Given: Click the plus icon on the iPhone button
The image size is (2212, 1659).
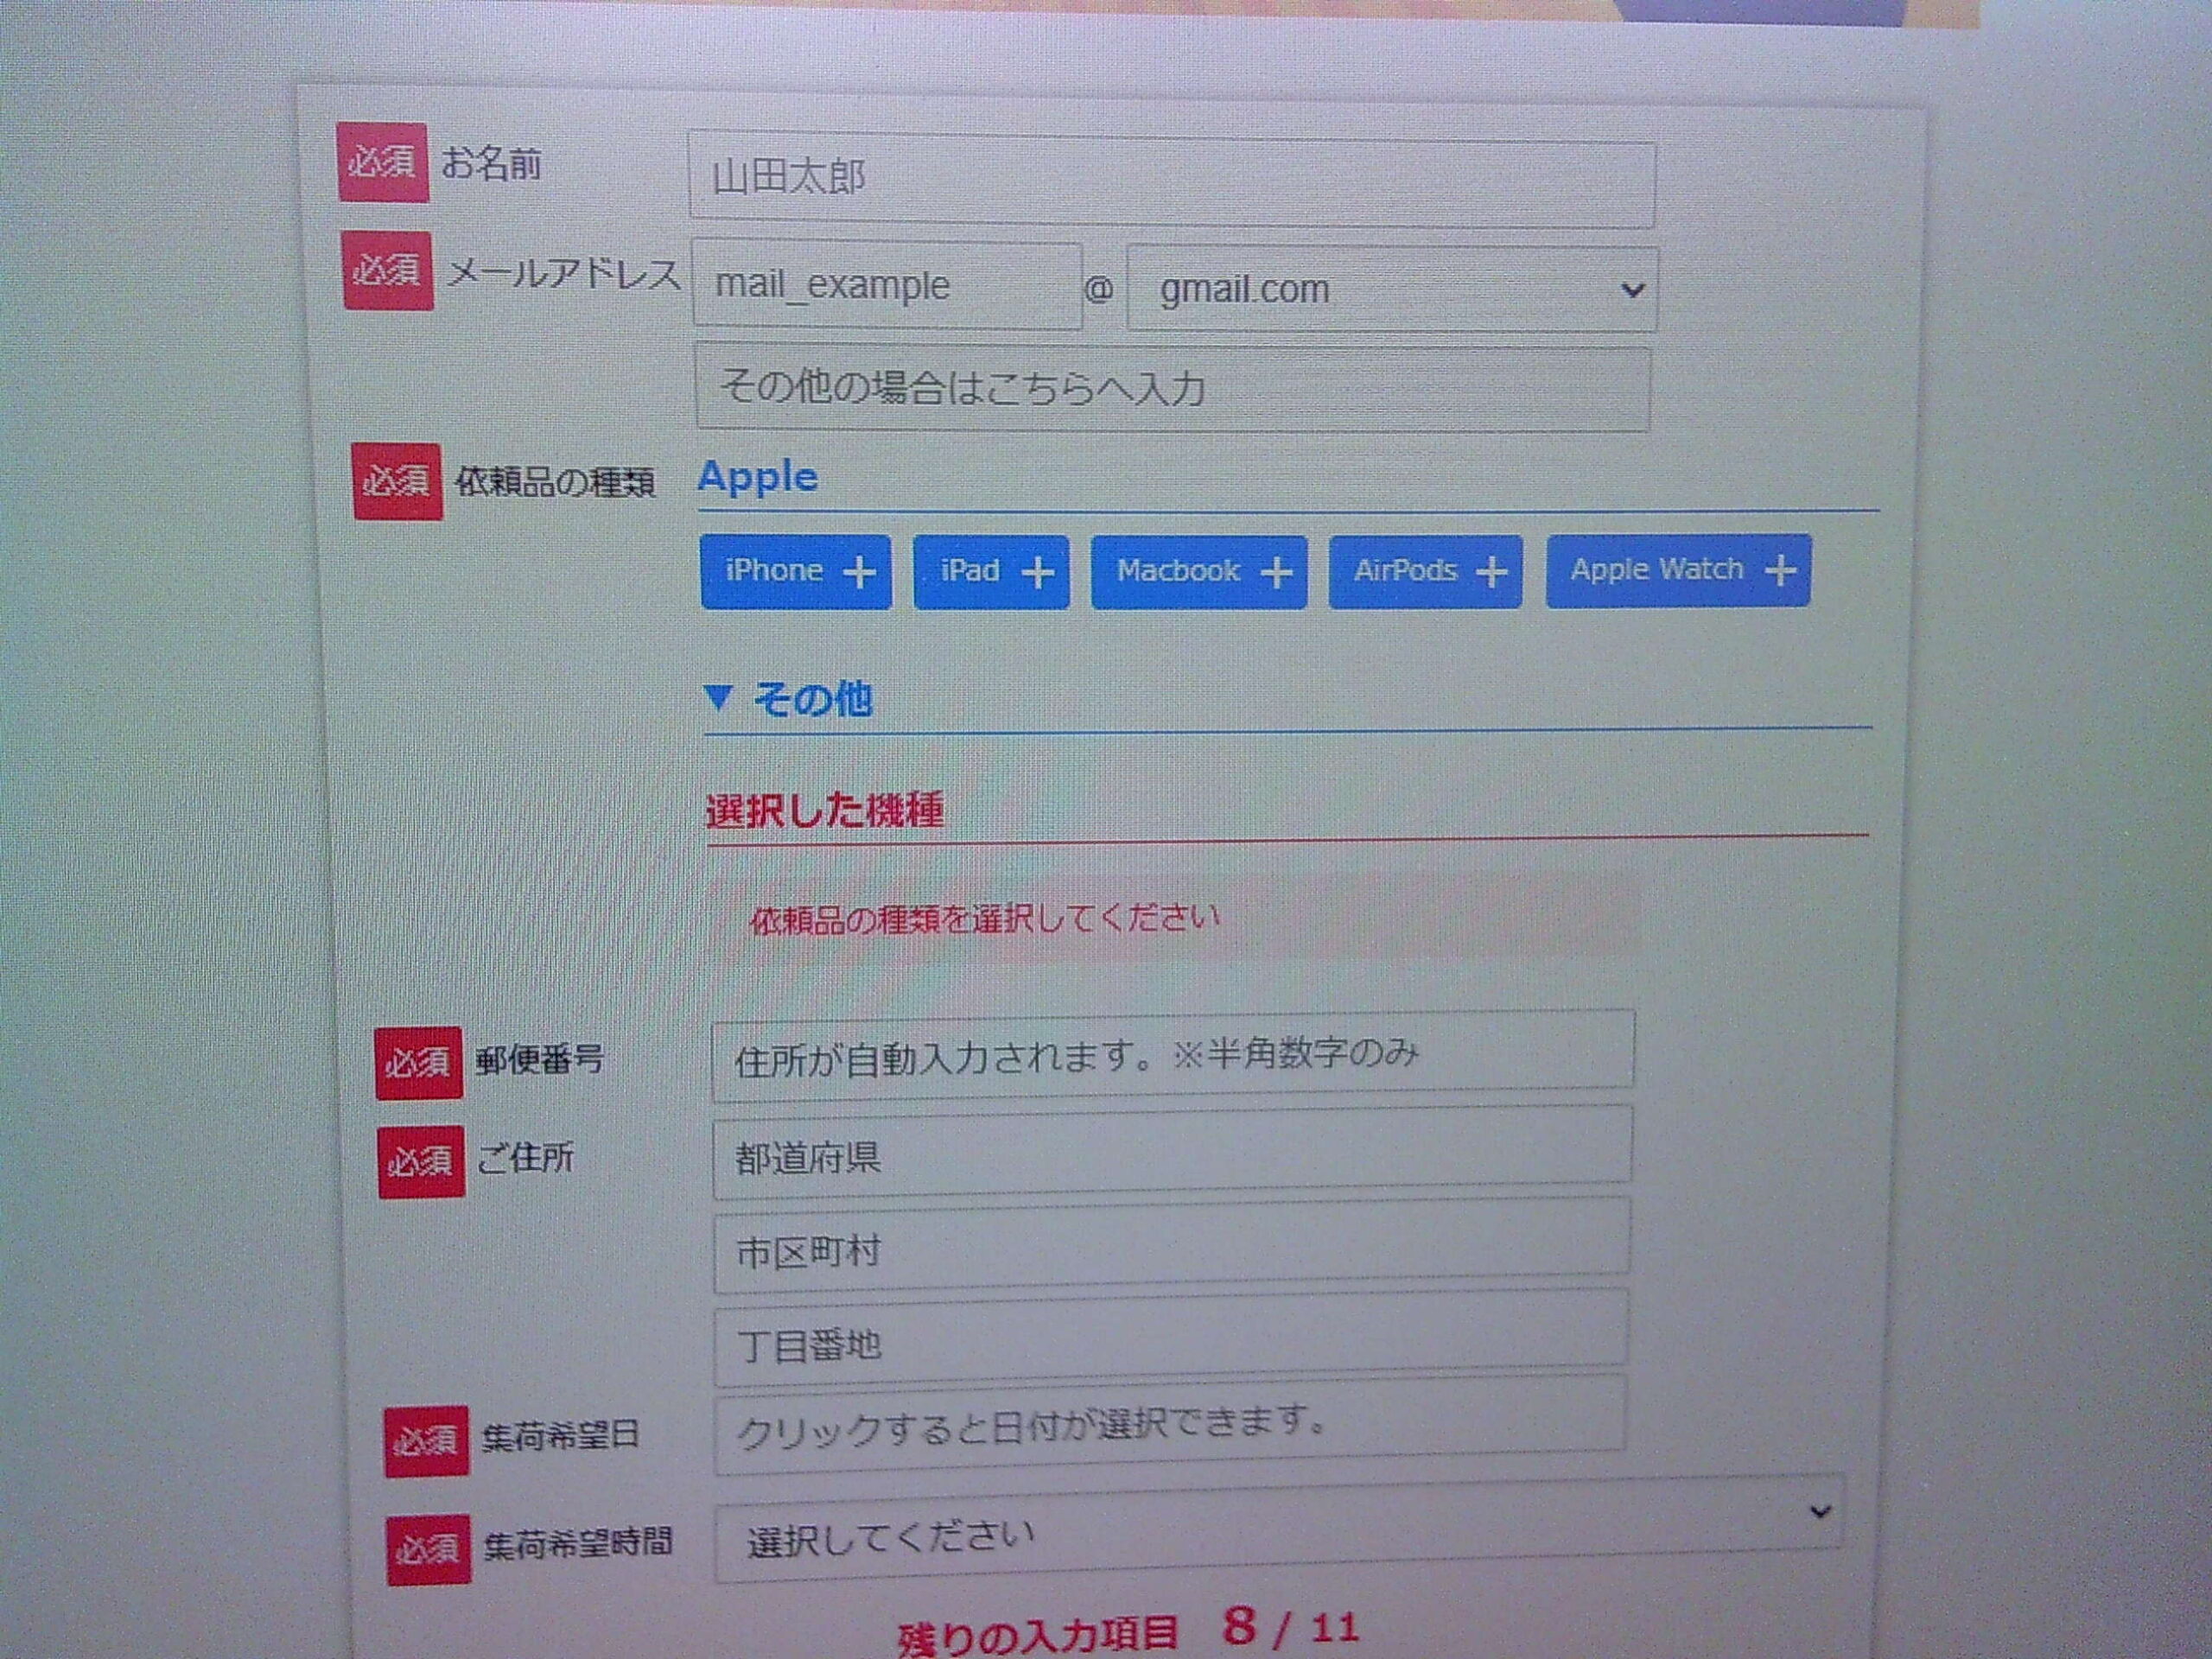Looking at the screenshot, I should pyautogui.click(x=859, y=573).
